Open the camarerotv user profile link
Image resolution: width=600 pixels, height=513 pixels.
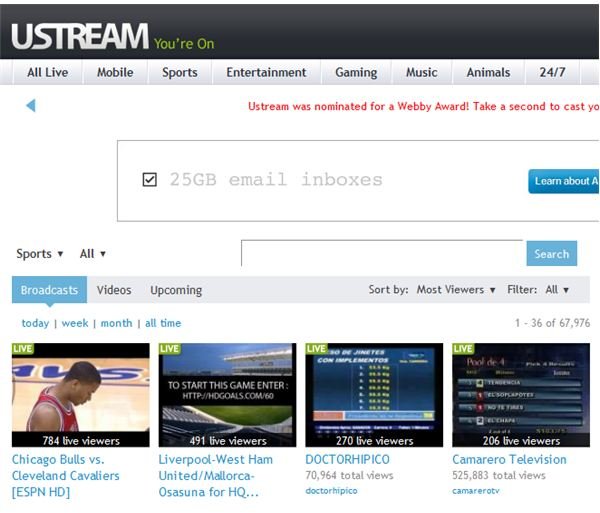click(x=476, y=491)
